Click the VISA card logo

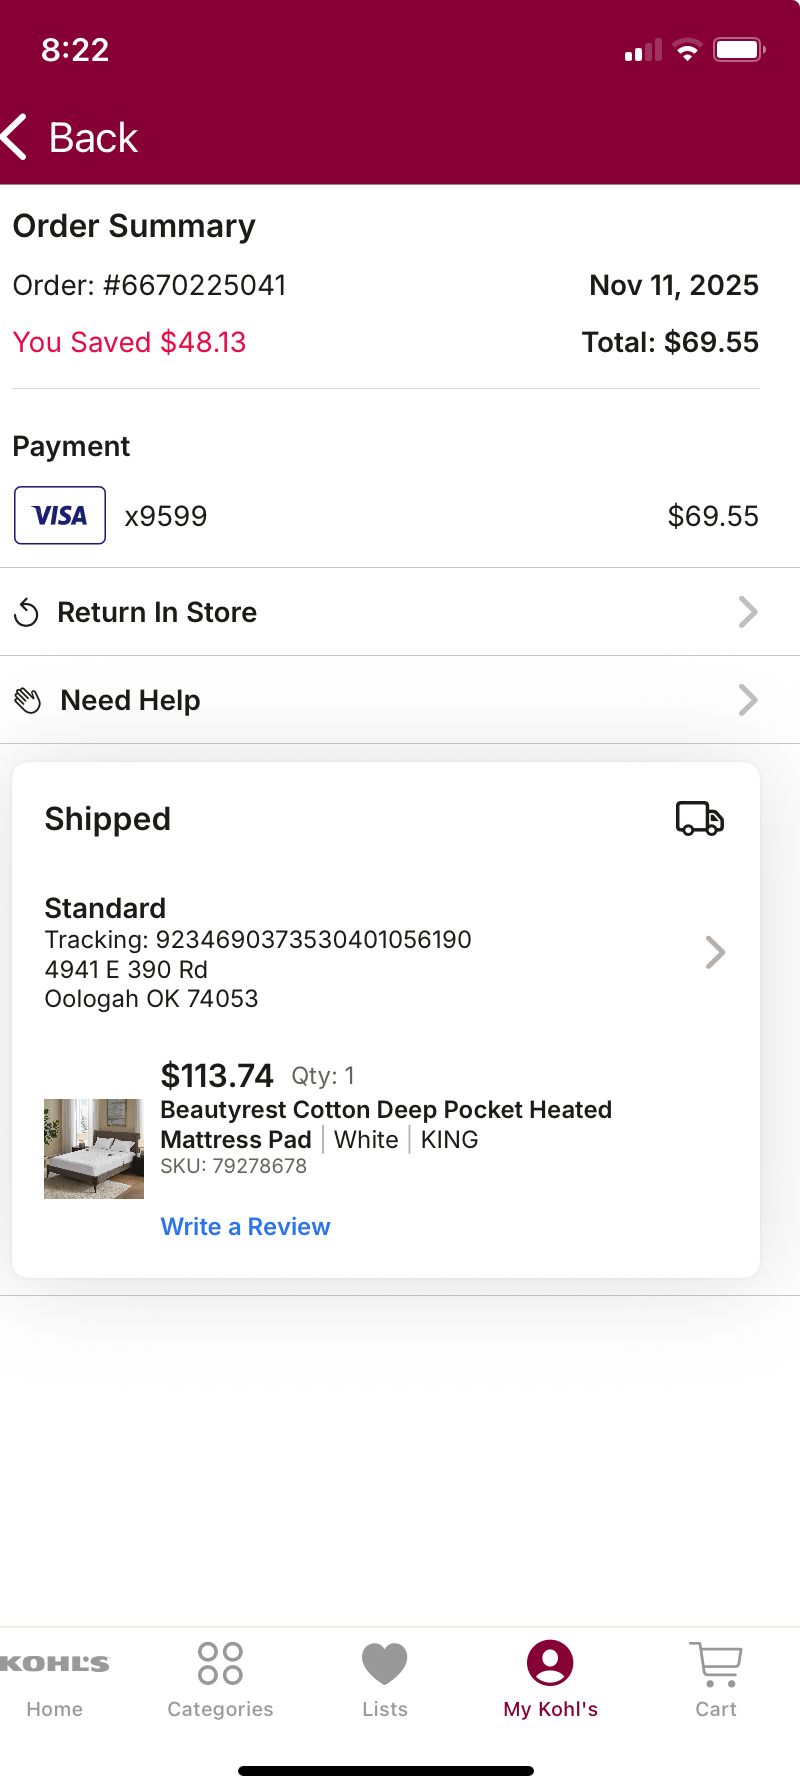click(60, 515)
